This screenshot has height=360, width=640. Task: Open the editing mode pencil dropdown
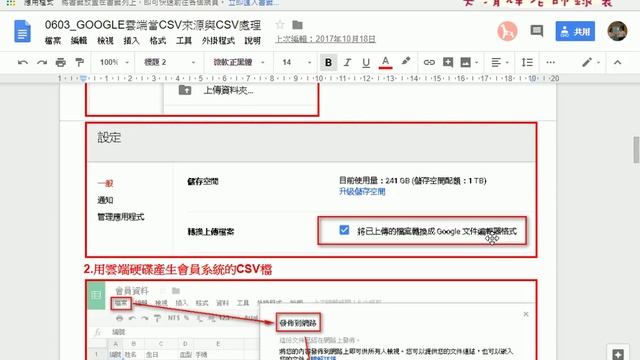point(590,62)
